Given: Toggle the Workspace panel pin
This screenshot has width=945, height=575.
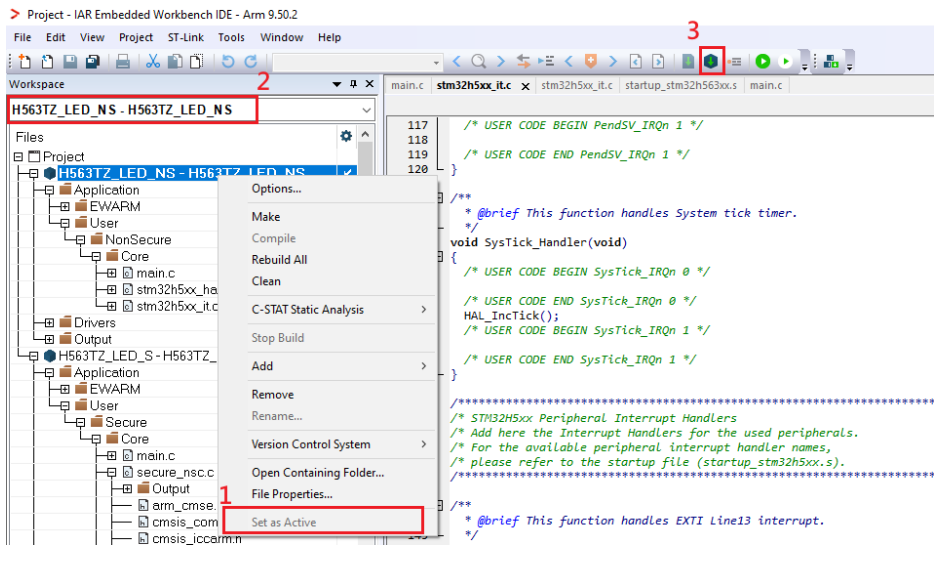Looking at the screenshot, I should coord(353,84).
